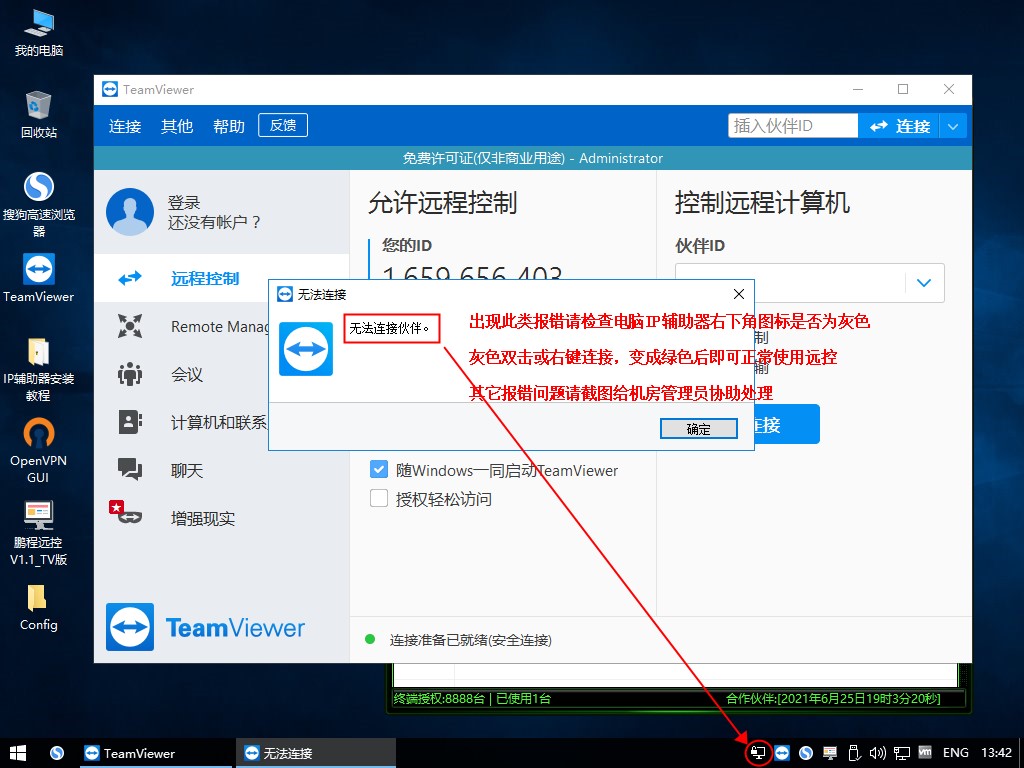Click the 插入伙伴ID input field
The image size is (1024, 768).
pyautogui.click(x=793, y=125)
